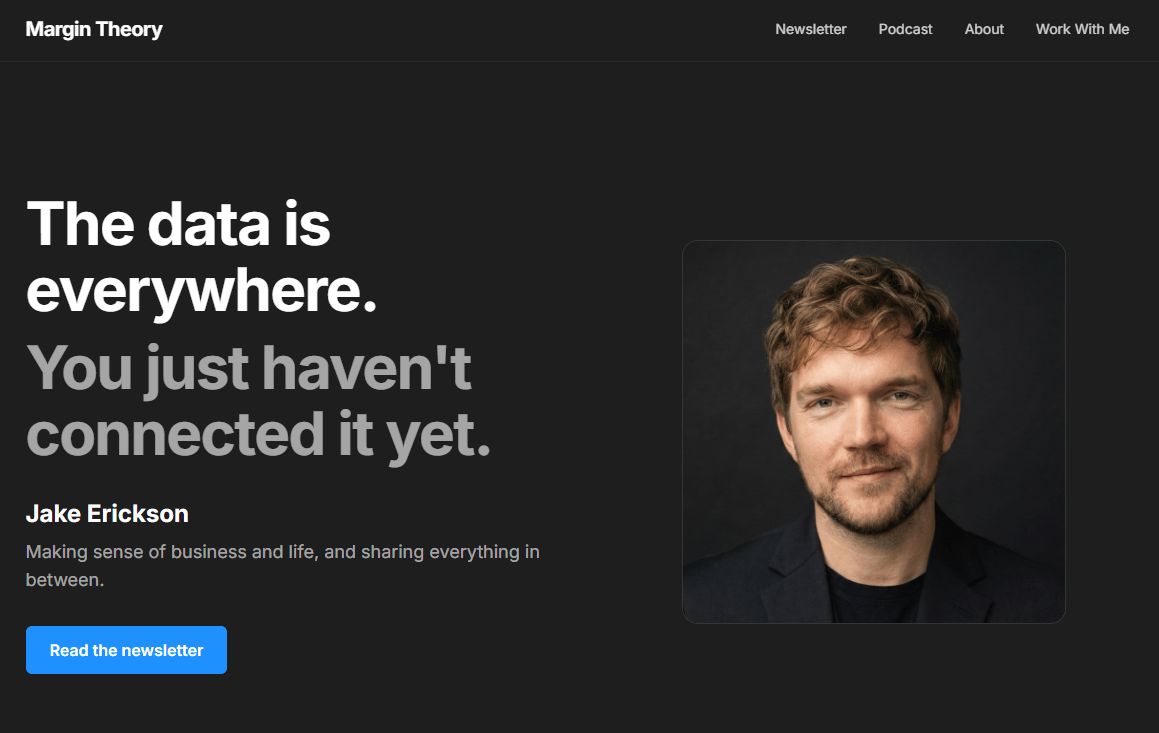
Task: Click the gray 'You just haven't connected it yet.' text
Action: (x=259, y=401)
